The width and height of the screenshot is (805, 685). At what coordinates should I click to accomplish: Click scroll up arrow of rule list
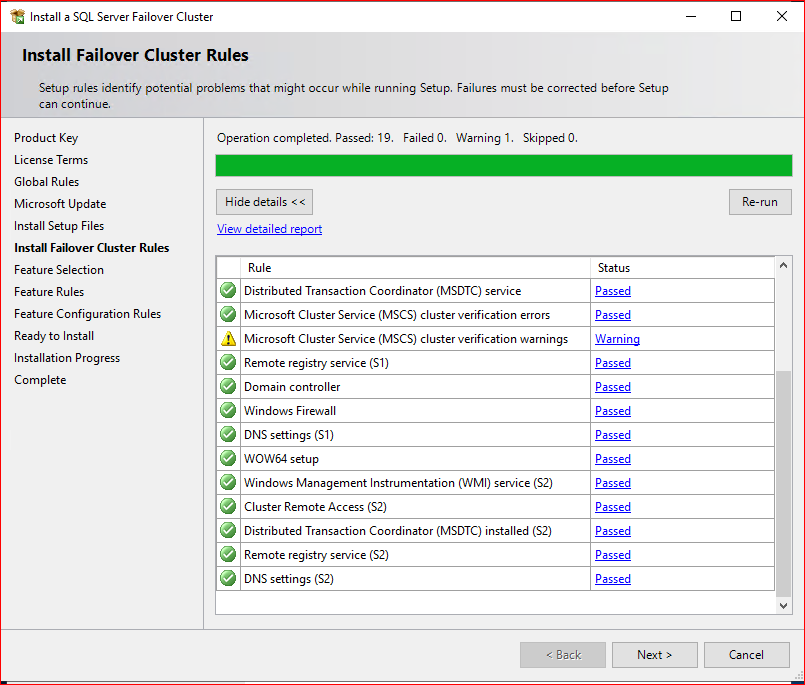click(x=783, y=265)
